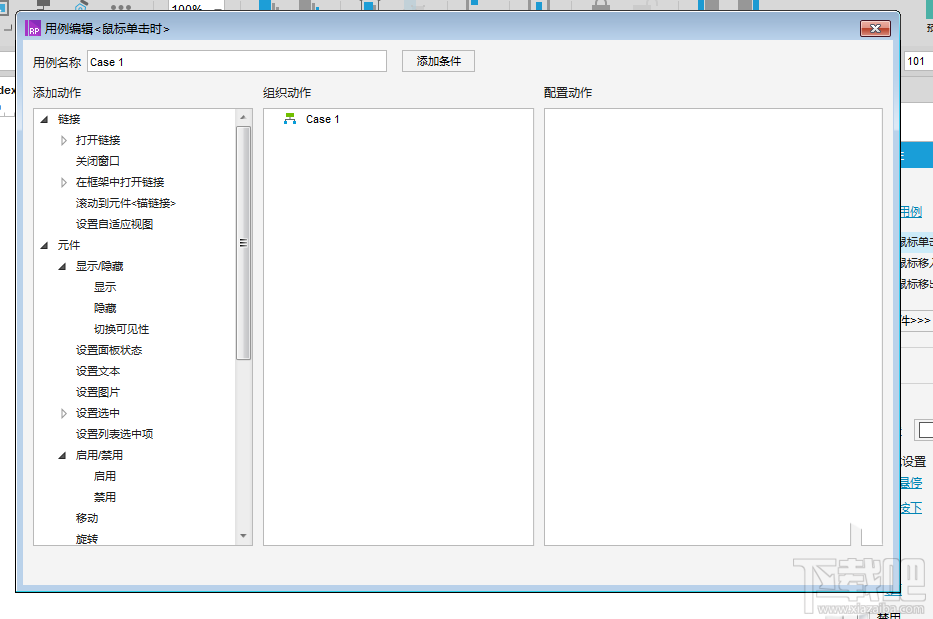Select 设置面板状态 action

[x=109, y=350]
